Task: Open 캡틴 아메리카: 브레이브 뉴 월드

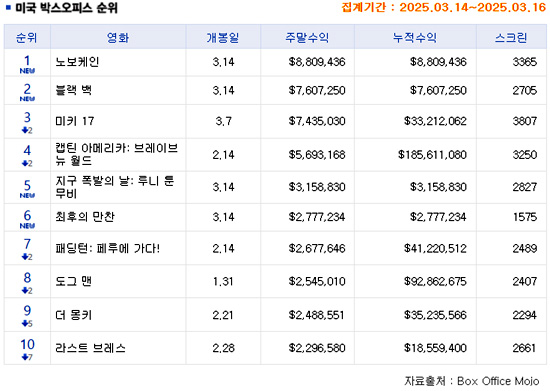Action: 116,154
